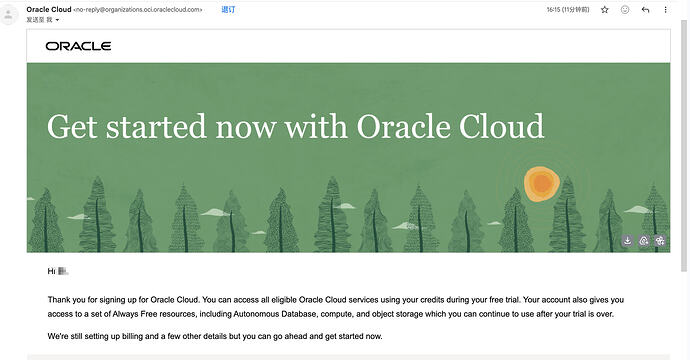Reply to the Oracle Cloud email
The width and height of the screenshot is (690, 360).
[x=646, y=10]
